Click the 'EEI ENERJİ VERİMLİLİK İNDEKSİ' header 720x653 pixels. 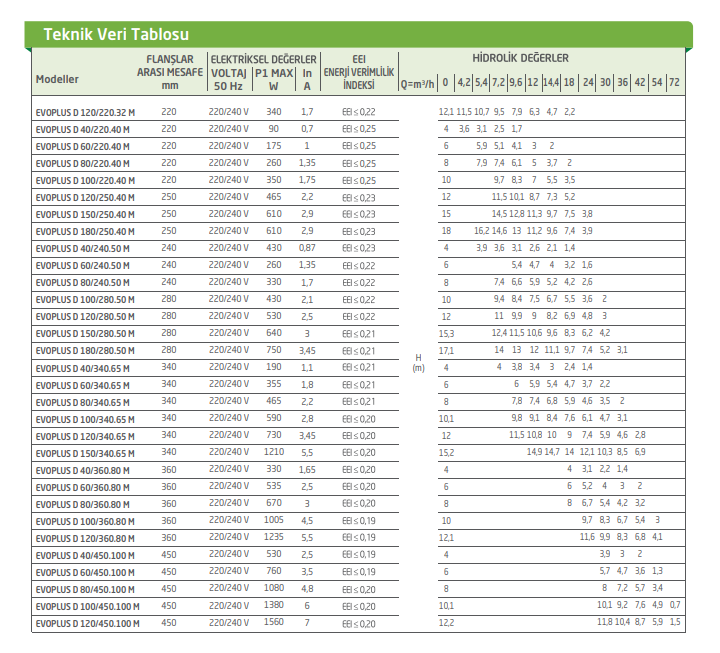pos(359,72)
